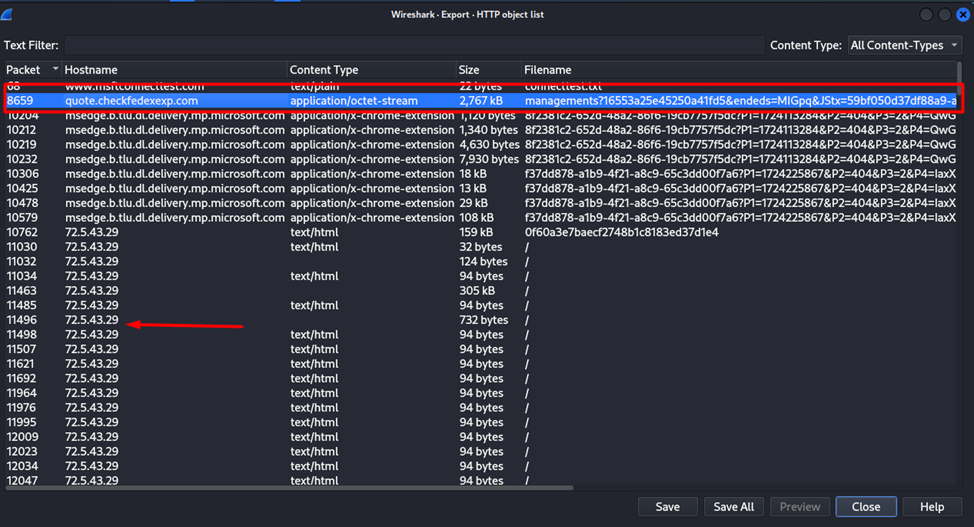Select packet 11034 row
The width and height of the screenshot is (974, 527).
[x=481, y=276]
